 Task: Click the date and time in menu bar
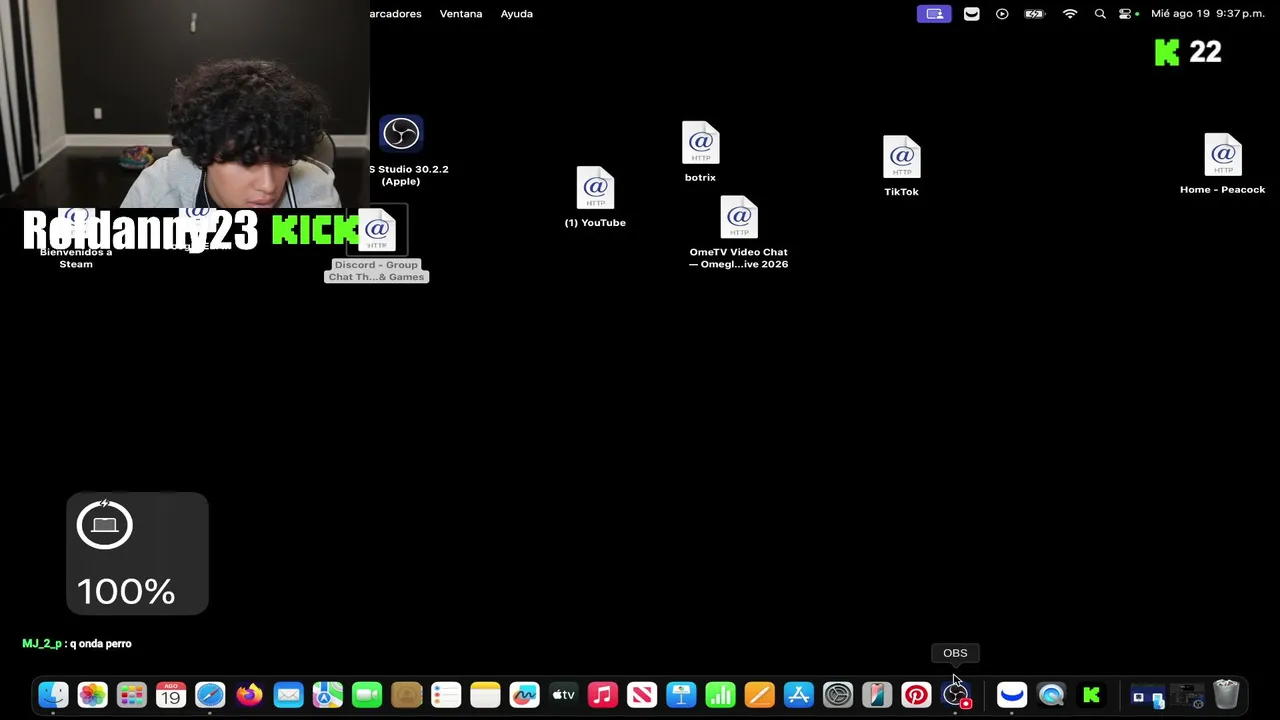click(x=1208, y=14)
